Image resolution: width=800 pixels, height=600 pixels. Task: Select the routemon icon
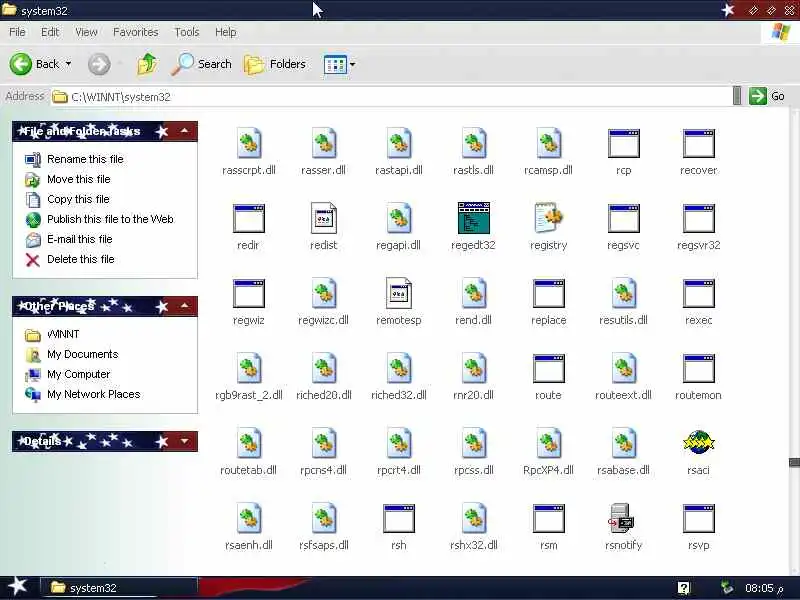pos(698,368)
